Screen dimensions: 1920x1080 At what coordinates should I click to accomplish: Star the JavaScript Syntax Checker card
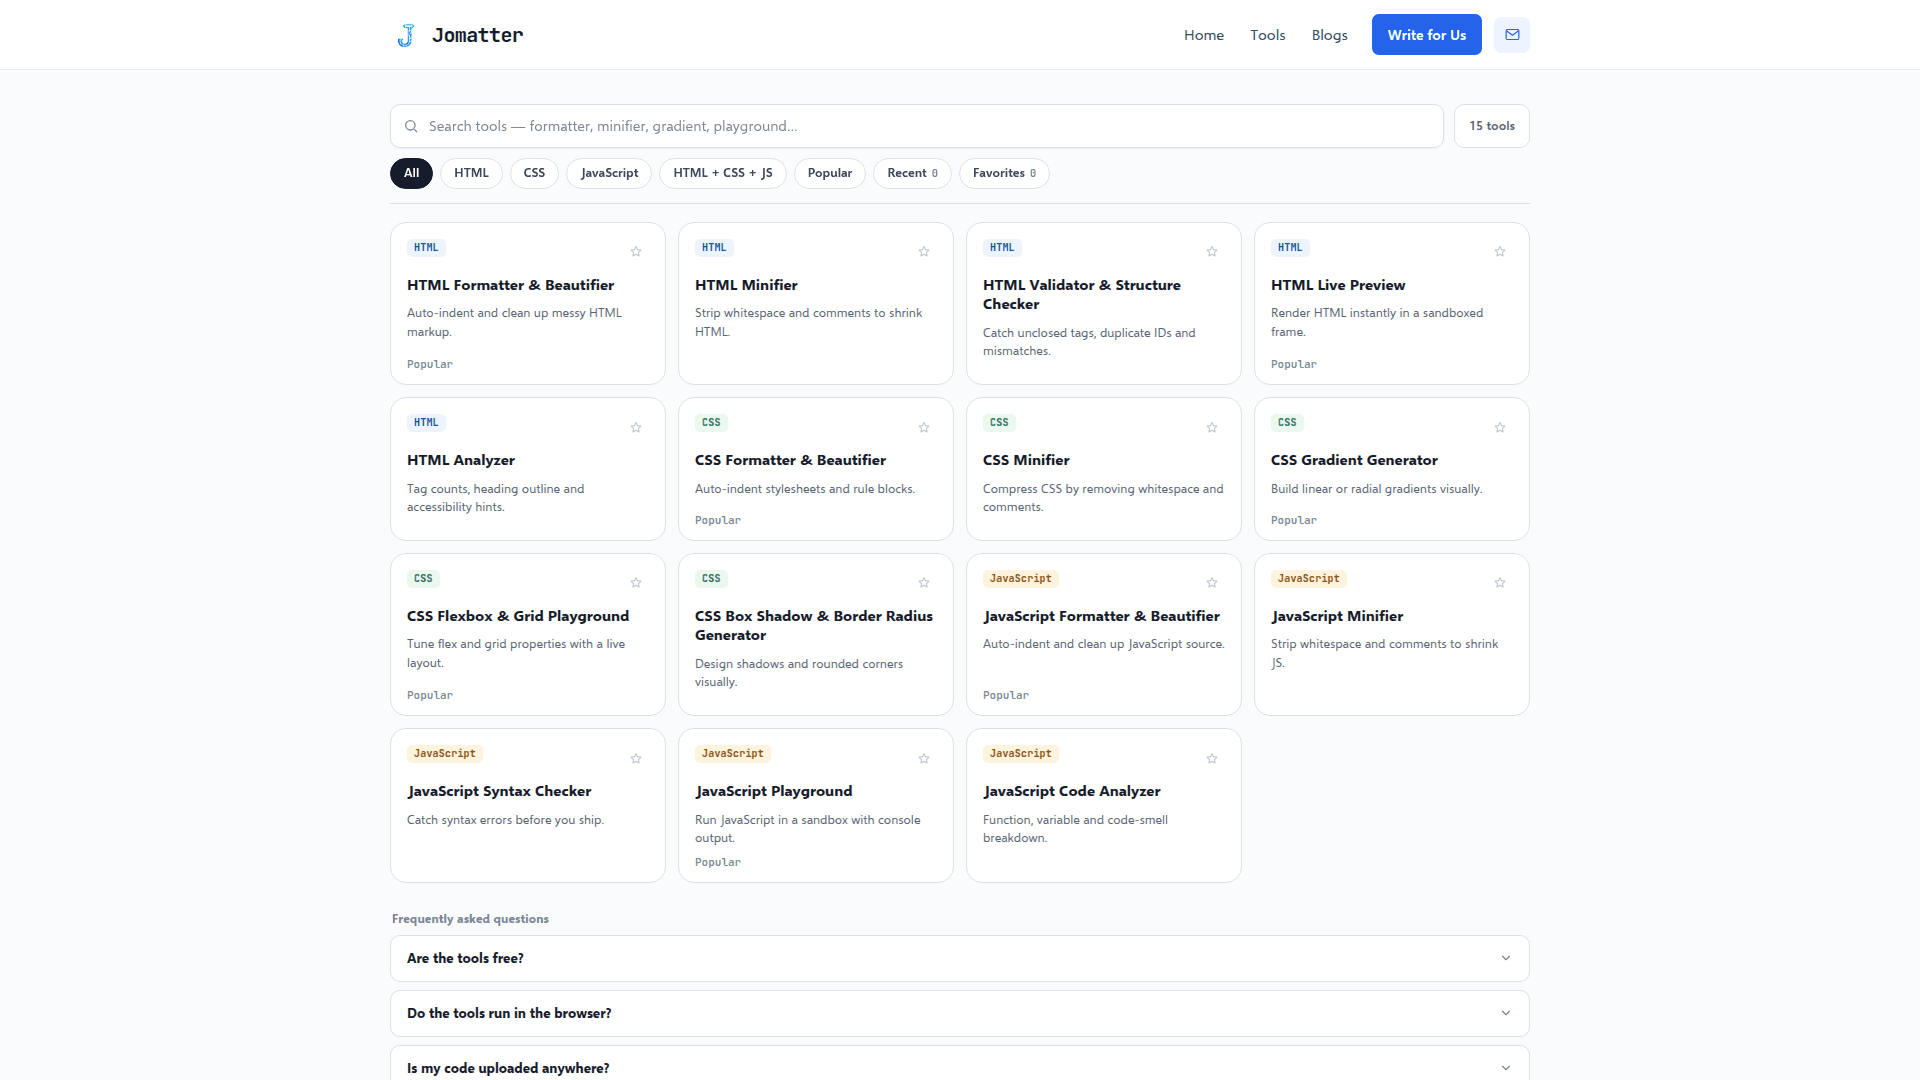click(x=636, y=759)
